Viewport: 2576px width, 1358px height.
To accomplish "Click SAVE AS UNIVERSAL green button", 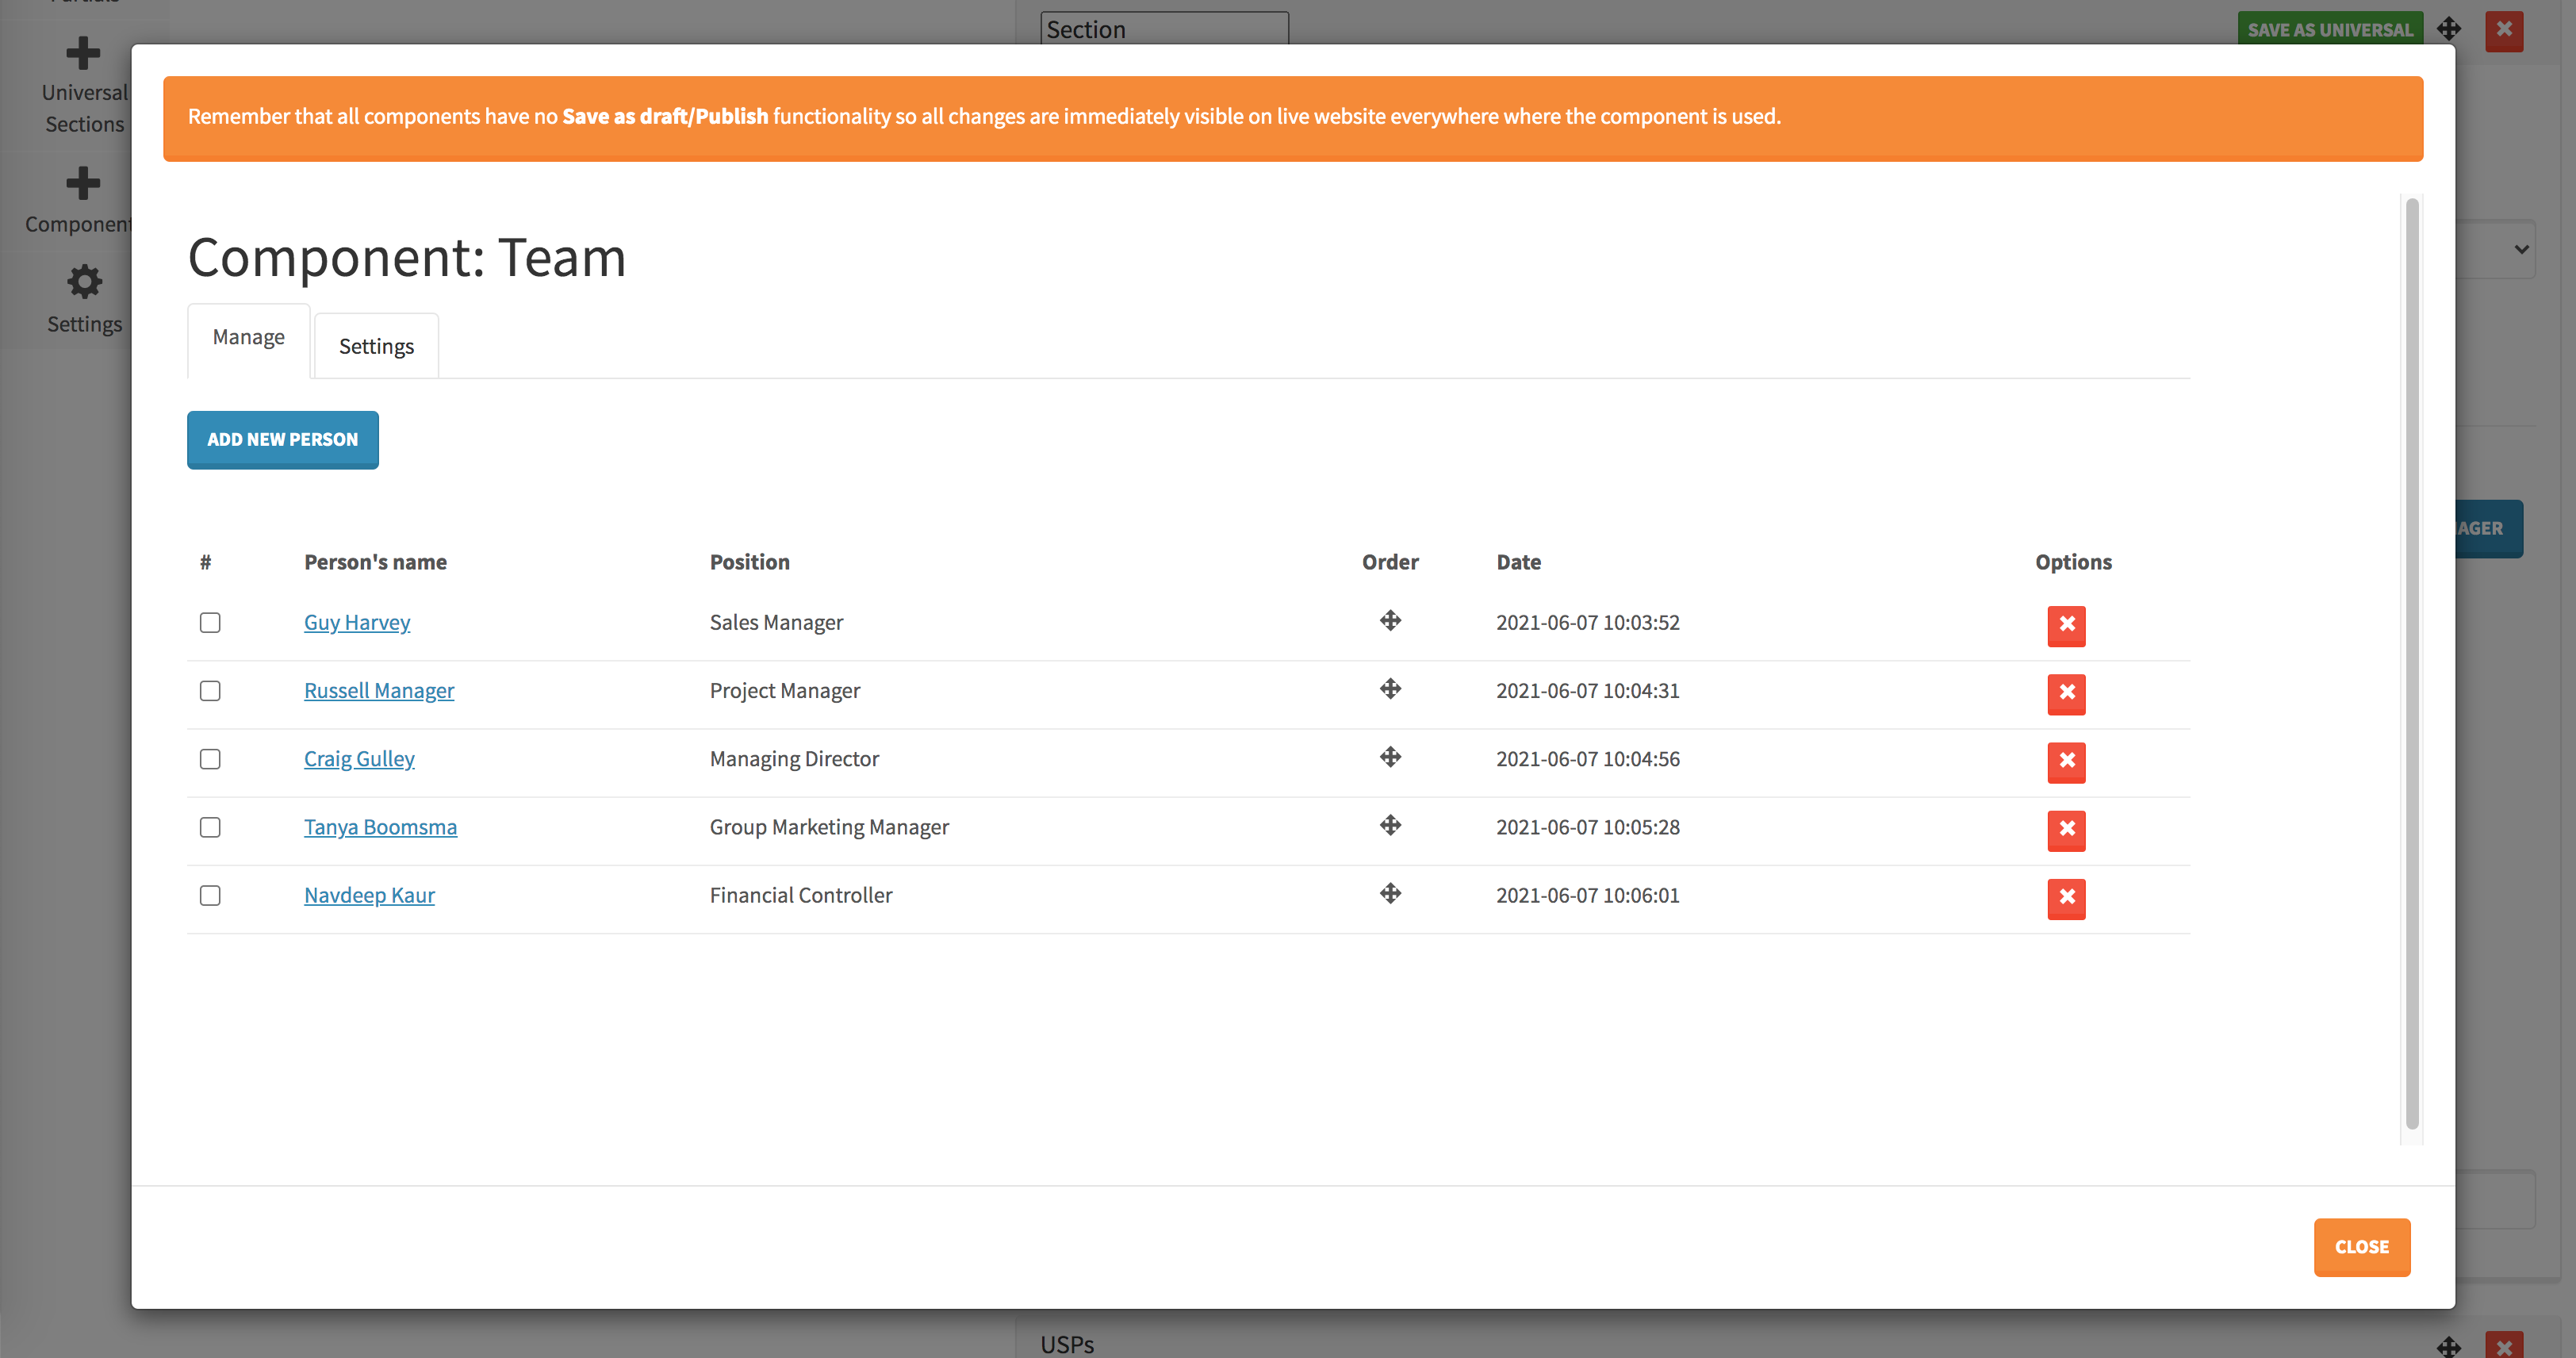I will pos(2332,29).
